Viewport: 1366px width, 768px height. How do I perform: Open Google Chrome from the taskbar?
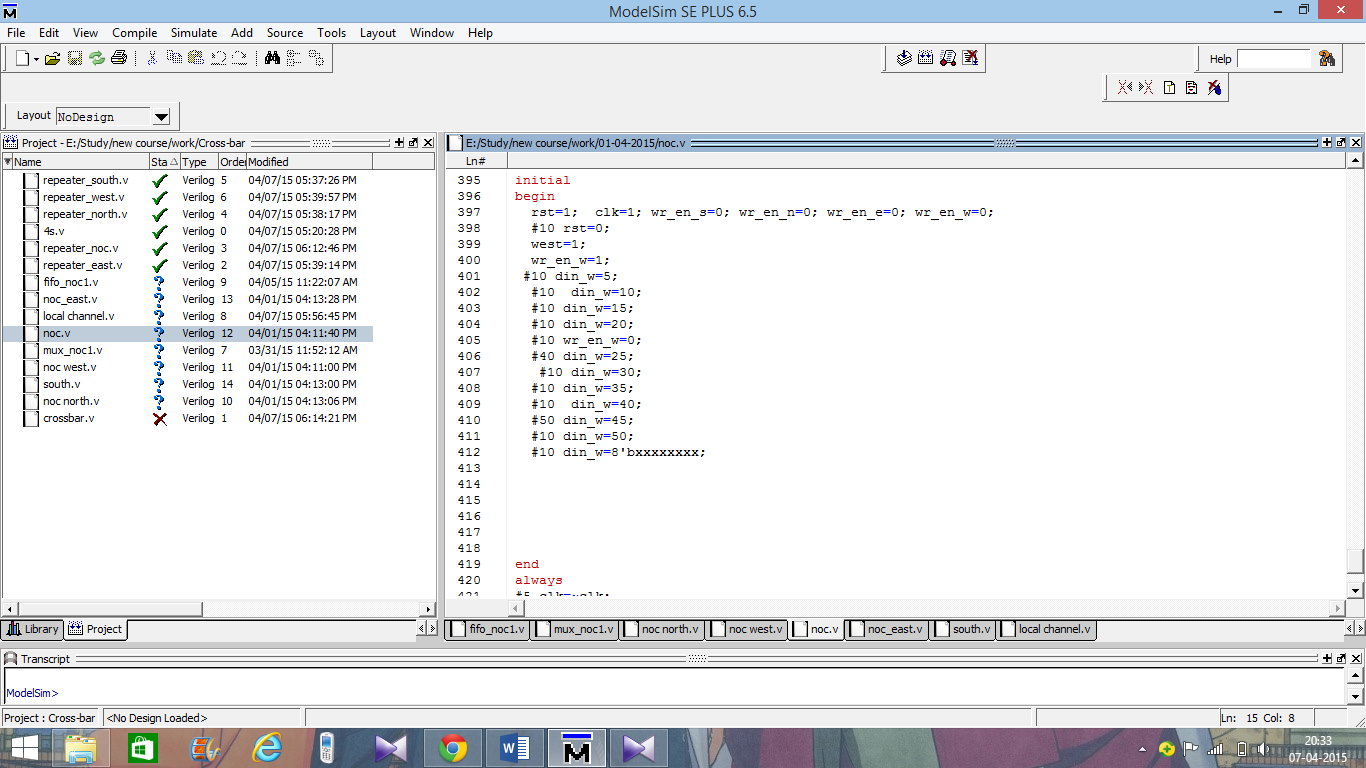pos(453,748)
